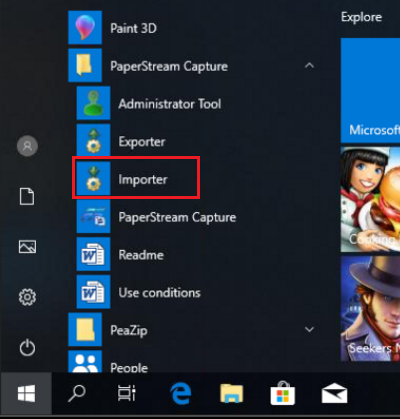The image size is (400, 419).
Task: Click the Exporter label
Action: 142,142
